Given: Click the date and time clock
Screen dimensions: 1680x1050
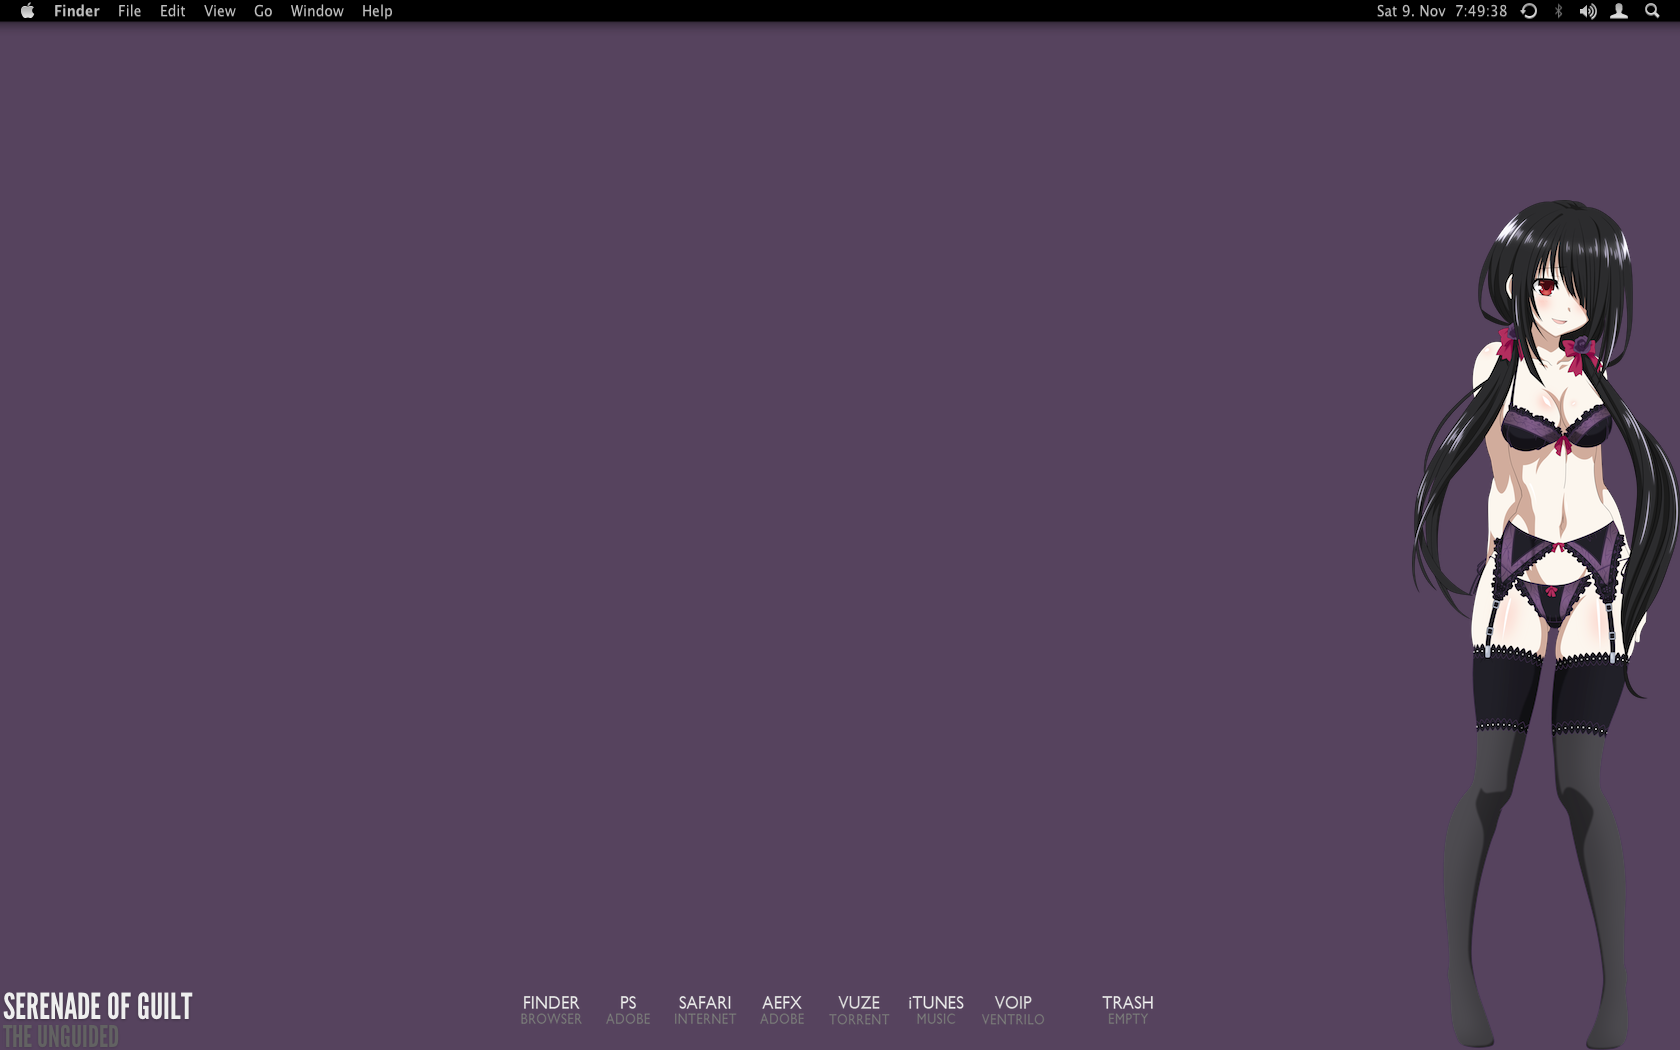Looking at the screenshot, I should click(x=1441, y=11).
